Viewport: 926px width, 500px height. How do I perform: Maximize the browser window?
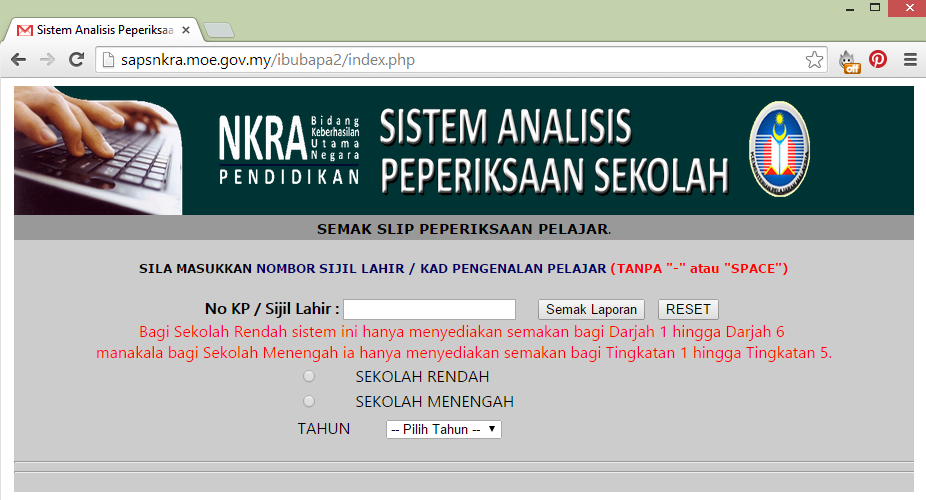click(875, 8)
